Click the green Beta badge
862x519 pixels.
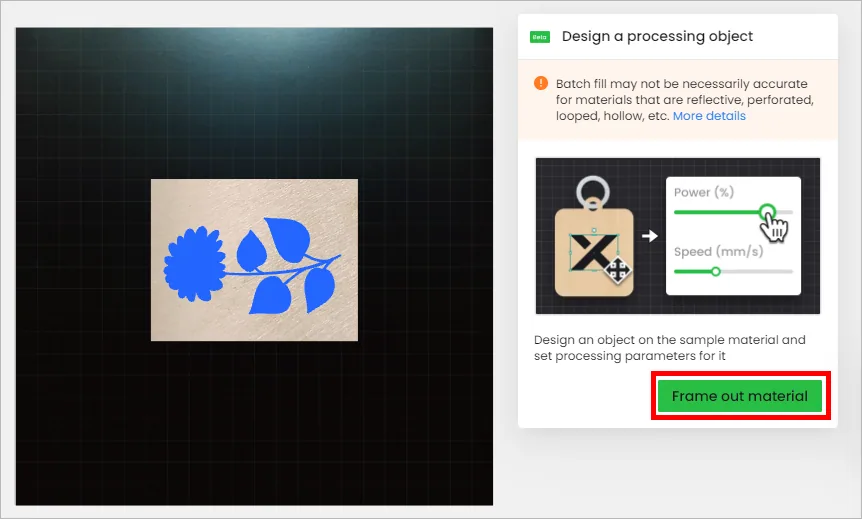(540, 37)
